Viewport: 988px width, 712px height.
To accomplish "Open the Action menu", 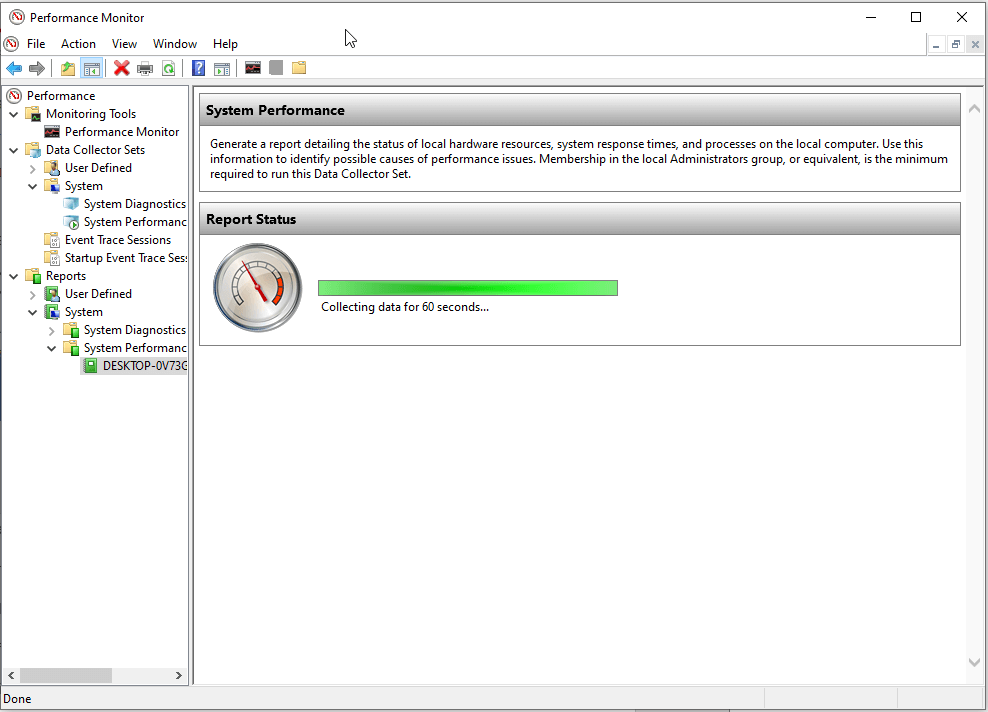I will pos(78,43).
